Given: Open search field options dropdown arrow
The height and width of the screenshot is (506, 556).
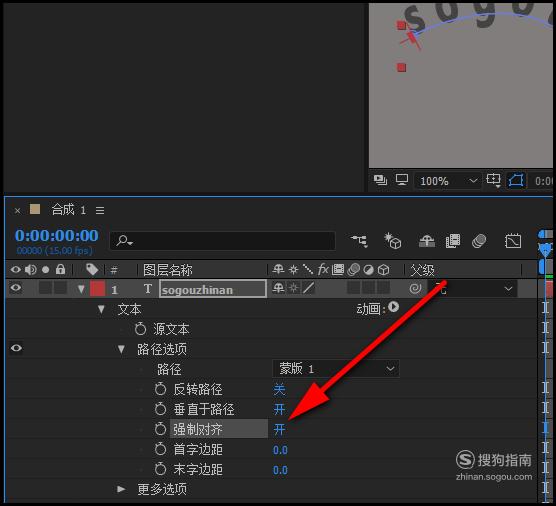Looking at the screenshot, I should (x=130, y=243).
